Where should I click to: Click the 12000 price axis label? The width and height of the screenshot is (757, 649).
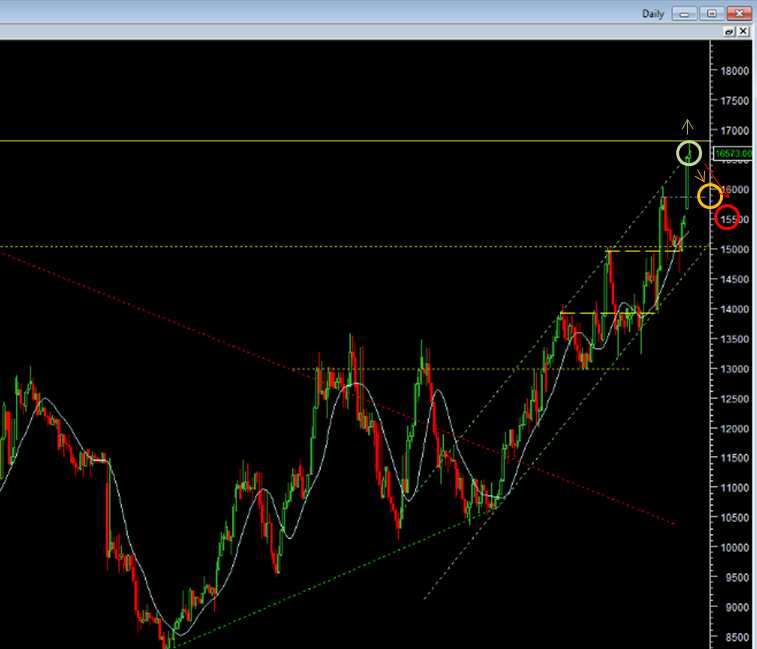click(734, 429)
